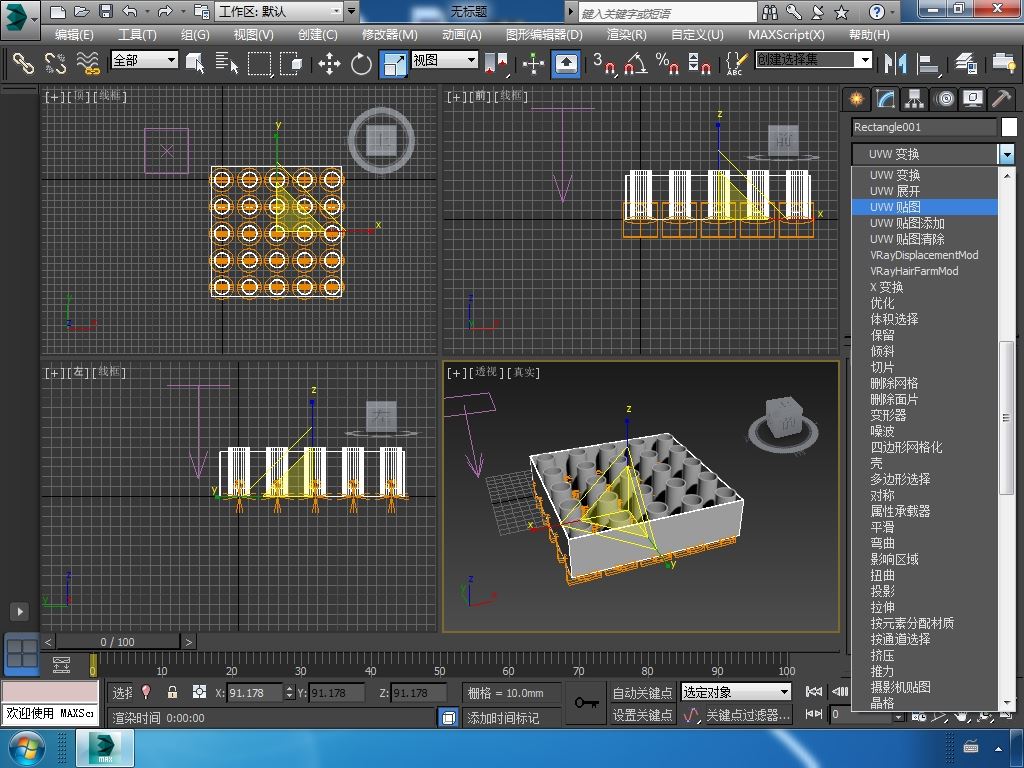
Task: Click the Select Object arrow tool
Action: 196,63
